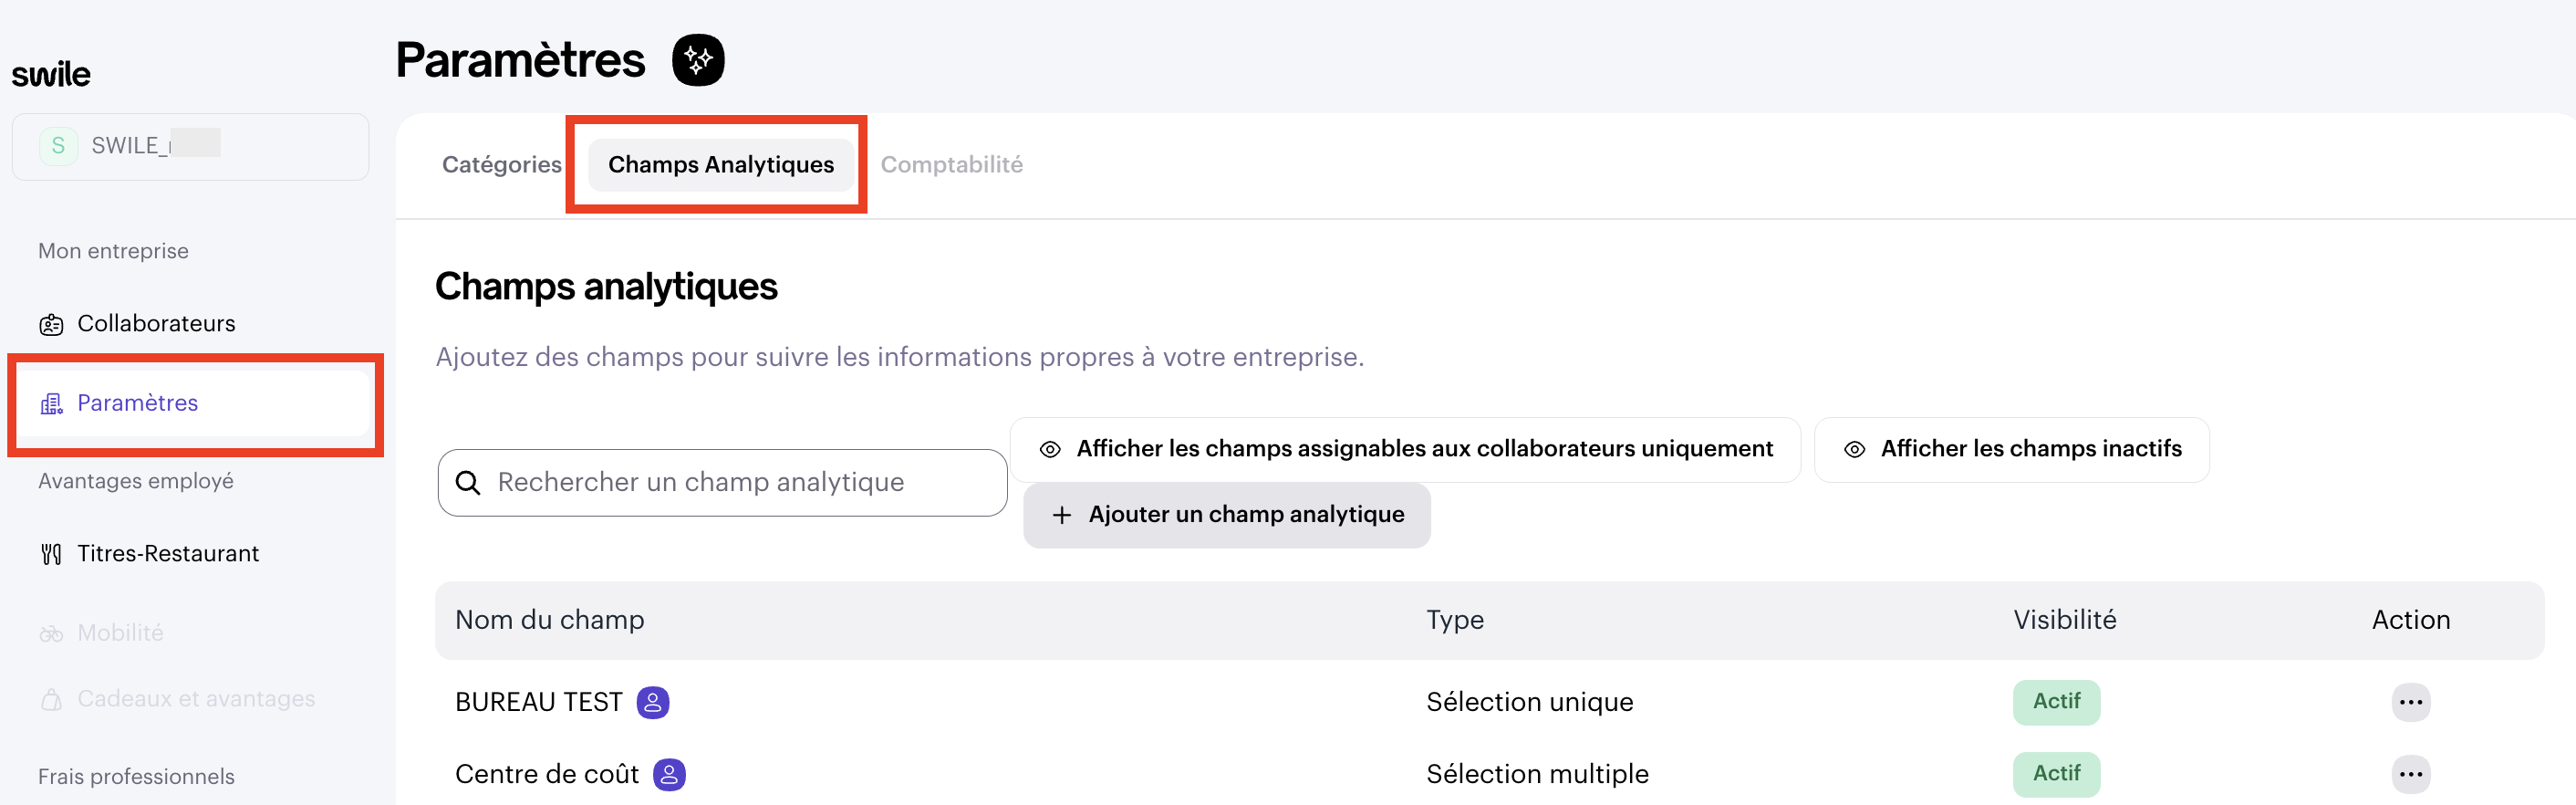The height and width of the screenshot is (805, 2576).
Task: Open the three-dot action menu for Centre de coût
Action: tap(2410, 774)
